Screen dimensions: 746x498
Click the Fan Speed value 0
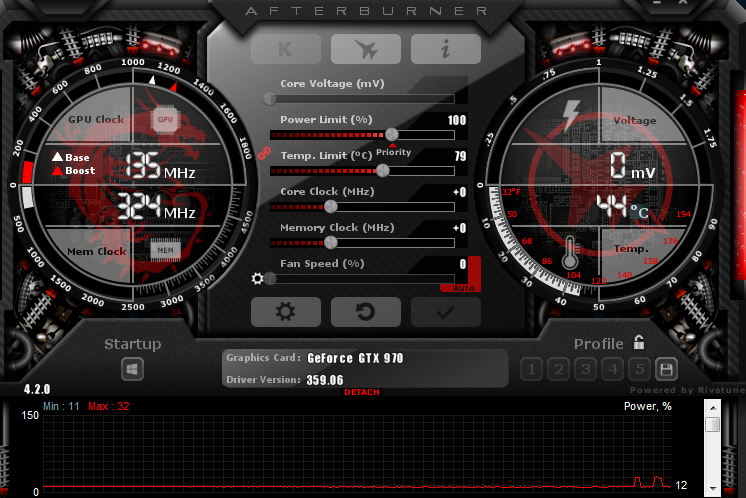tap(462, 264)
